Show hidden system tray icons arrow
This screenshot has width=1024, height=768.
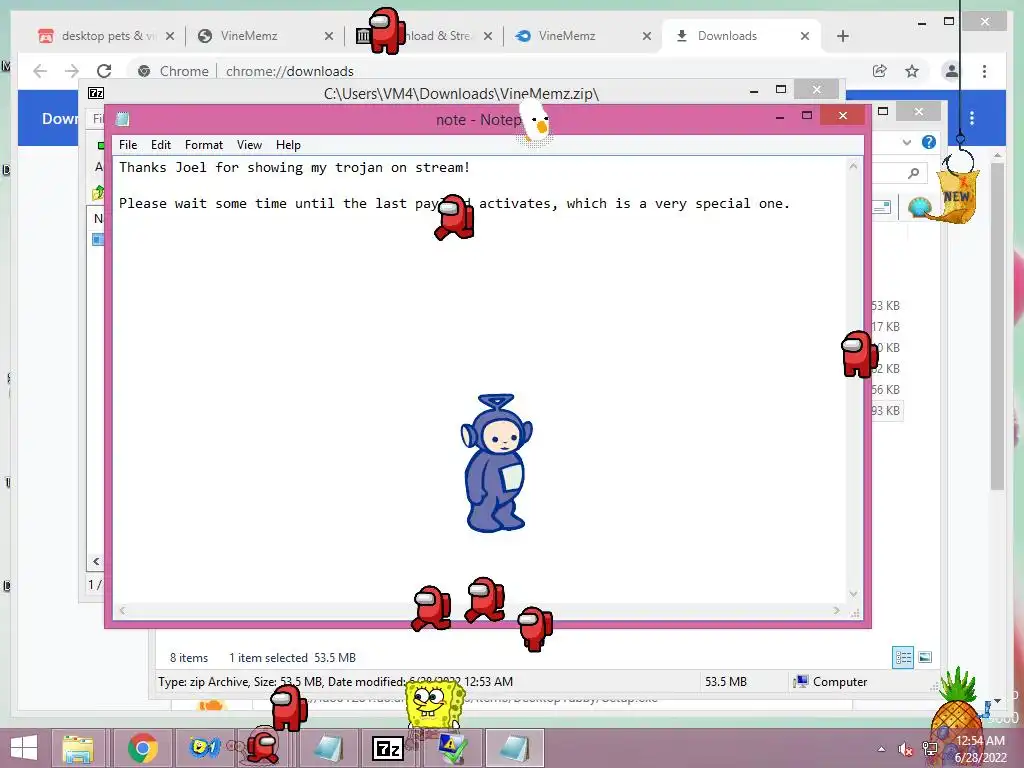[882, 749]
